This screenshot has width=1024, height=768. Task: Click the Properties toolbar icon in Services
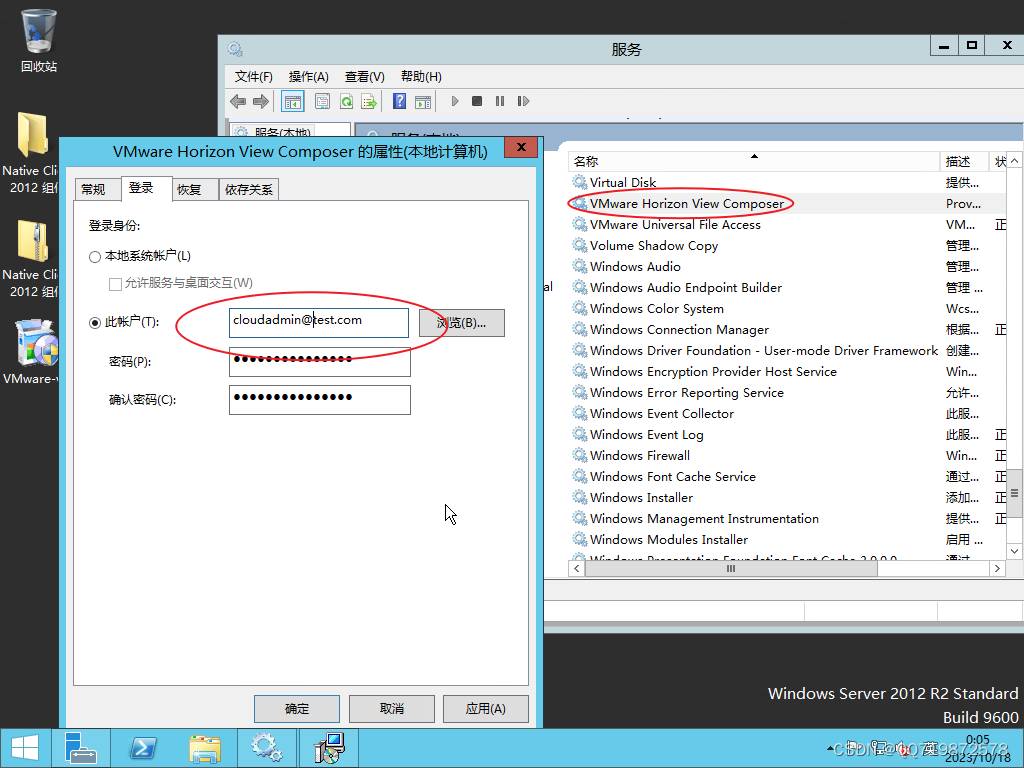click(x=322, y=101)
